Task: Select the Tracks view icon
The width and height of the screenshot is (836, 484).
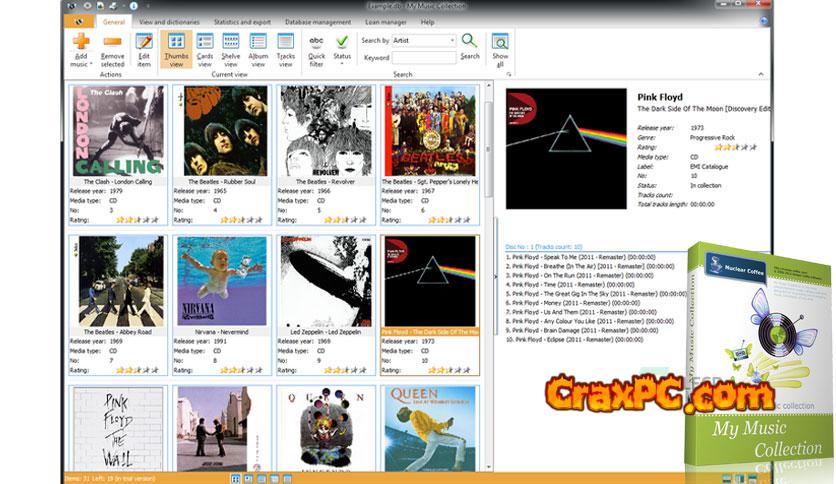Action: (286, 42)
